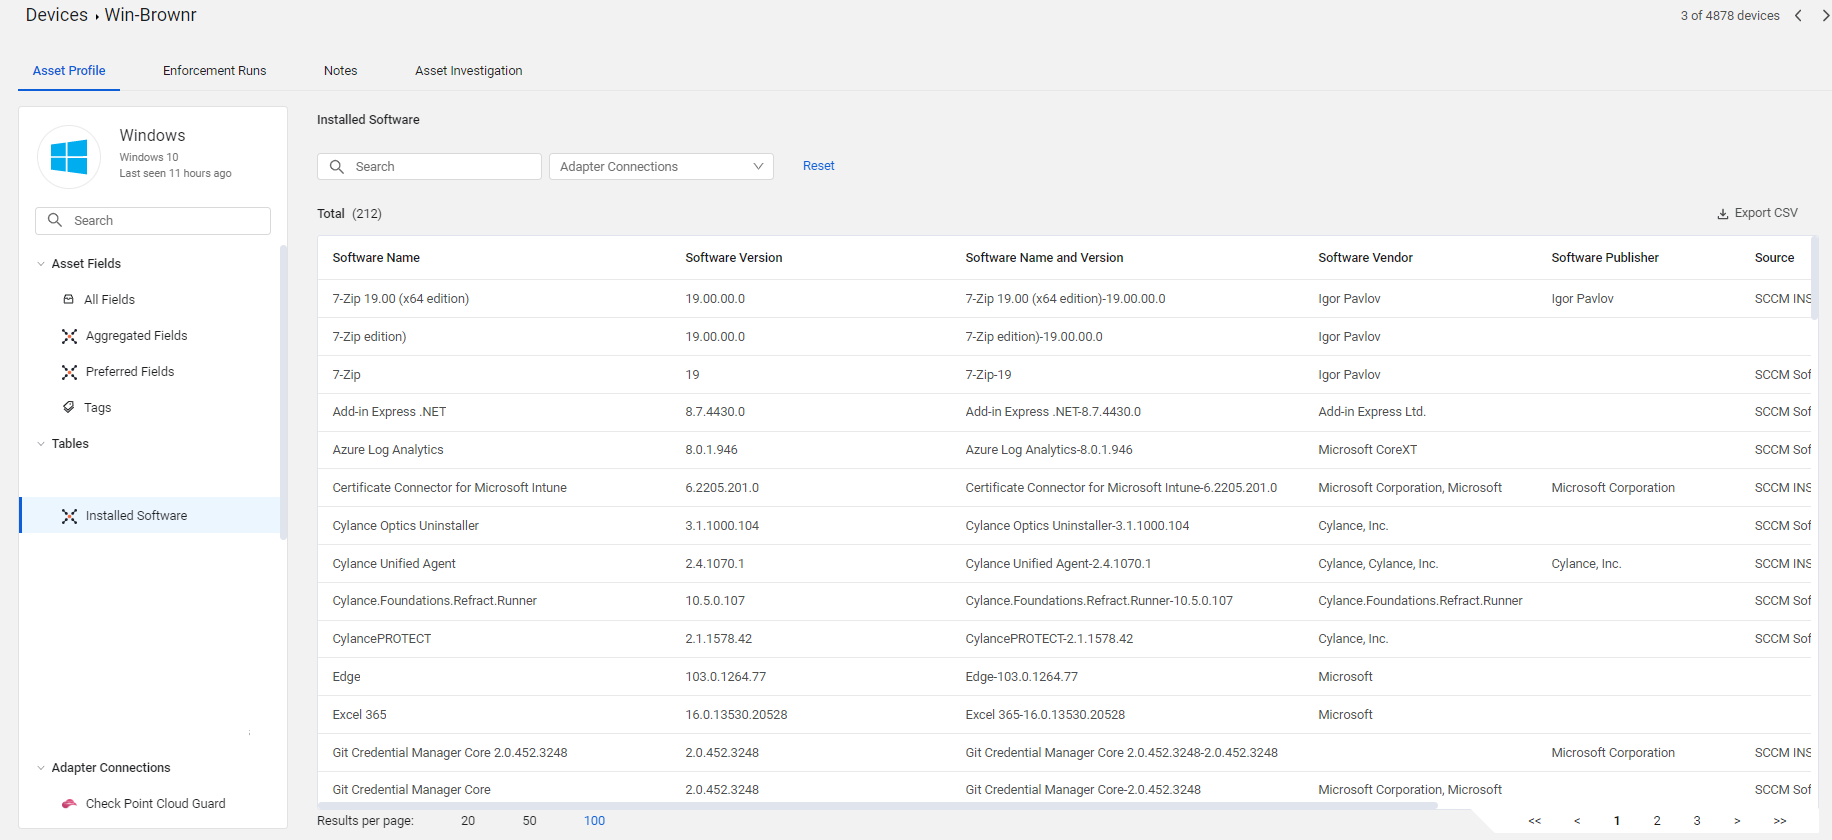Select Aggregated Fields in the sidebar
The height and width of the screenshot is (840, 1832).
point(136,336)
